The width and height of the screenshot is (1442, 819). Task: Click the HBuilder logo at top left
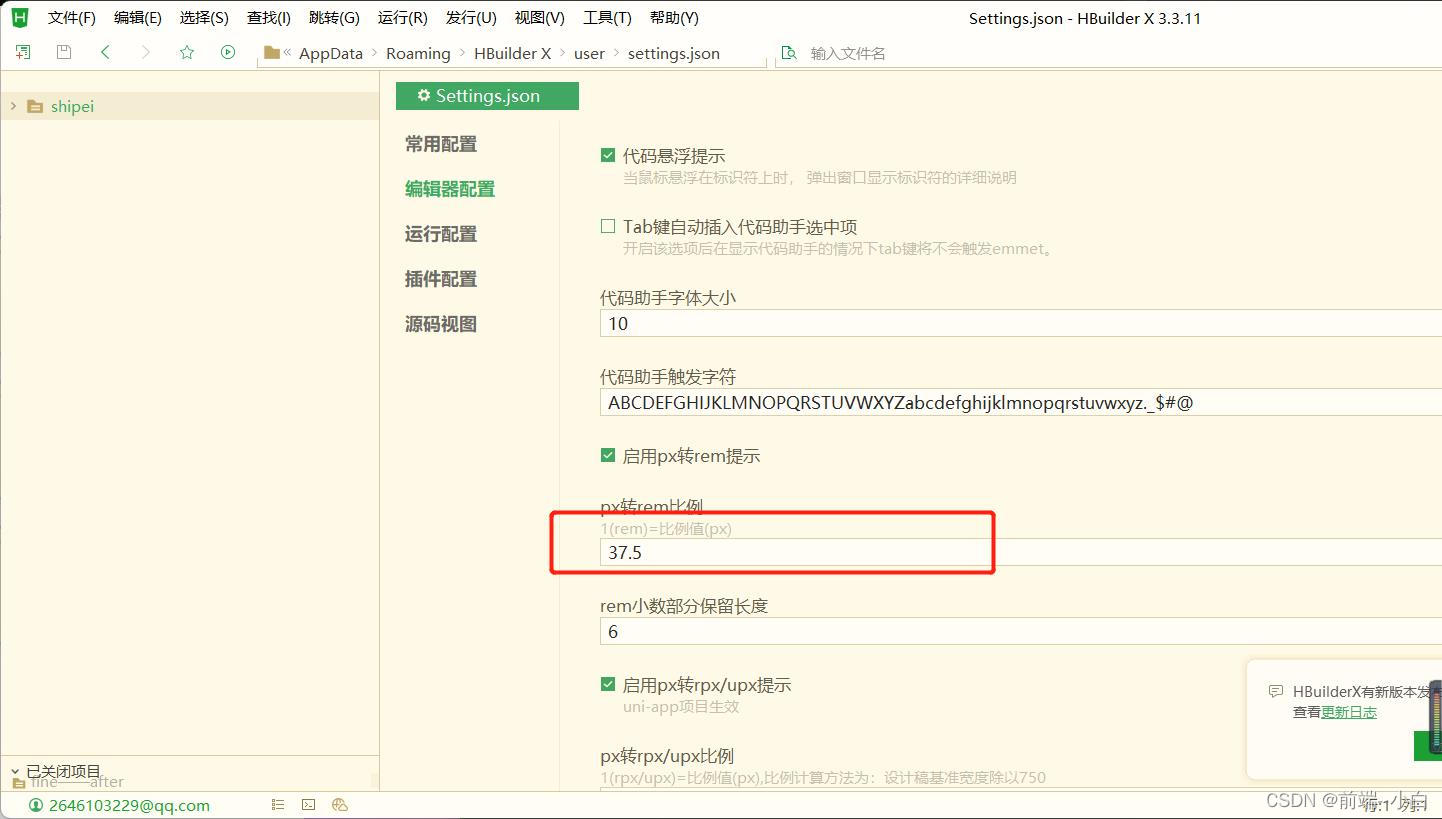[18, 17]
